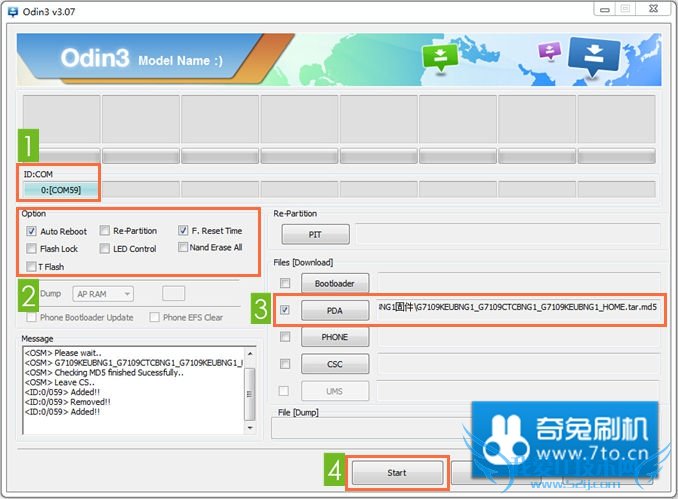Screen dimensions: 678x499
Task: Click the PIT button
Action: [315, 234]
